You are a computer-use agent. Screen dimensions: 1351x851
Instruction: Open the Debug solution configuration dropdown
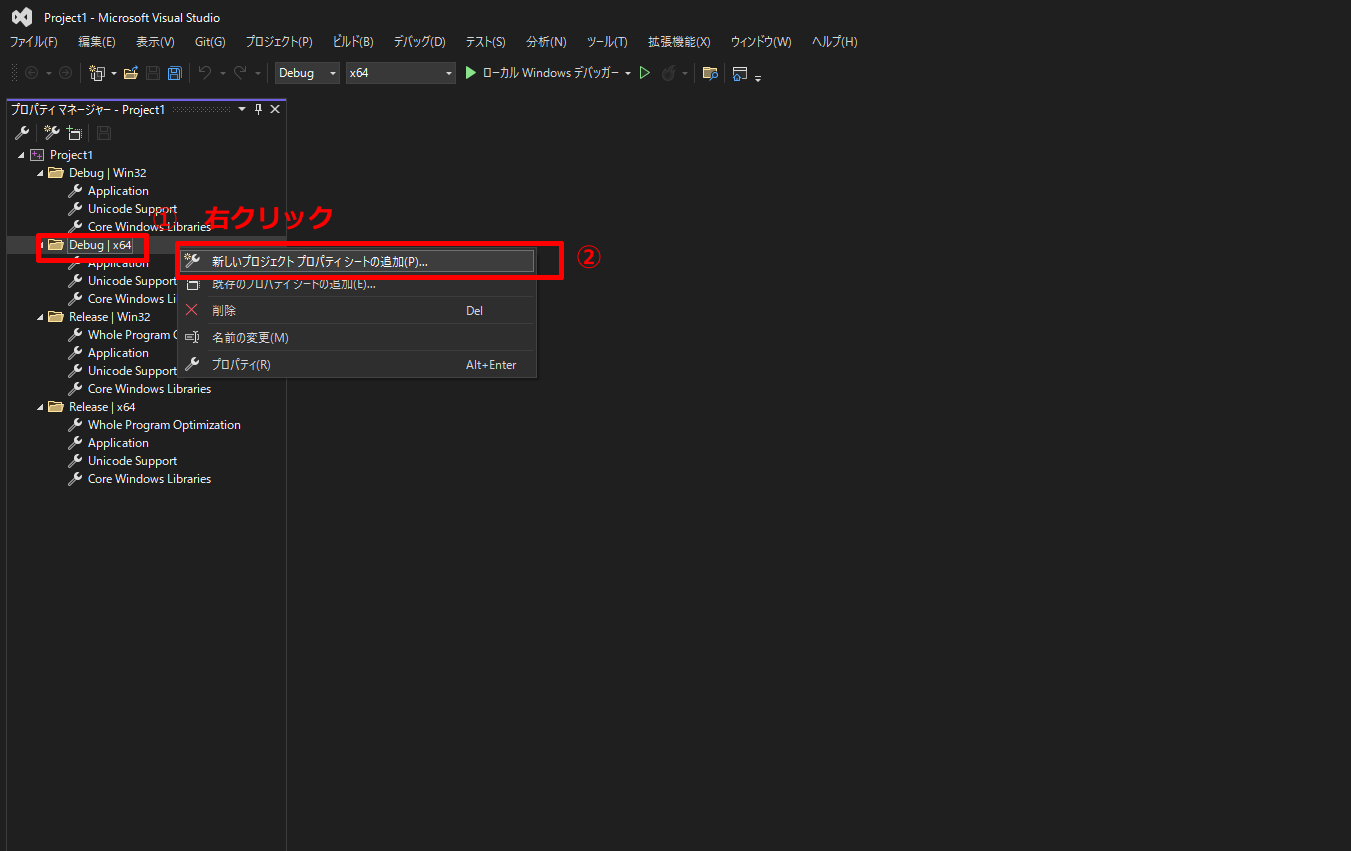pos(307,73)
